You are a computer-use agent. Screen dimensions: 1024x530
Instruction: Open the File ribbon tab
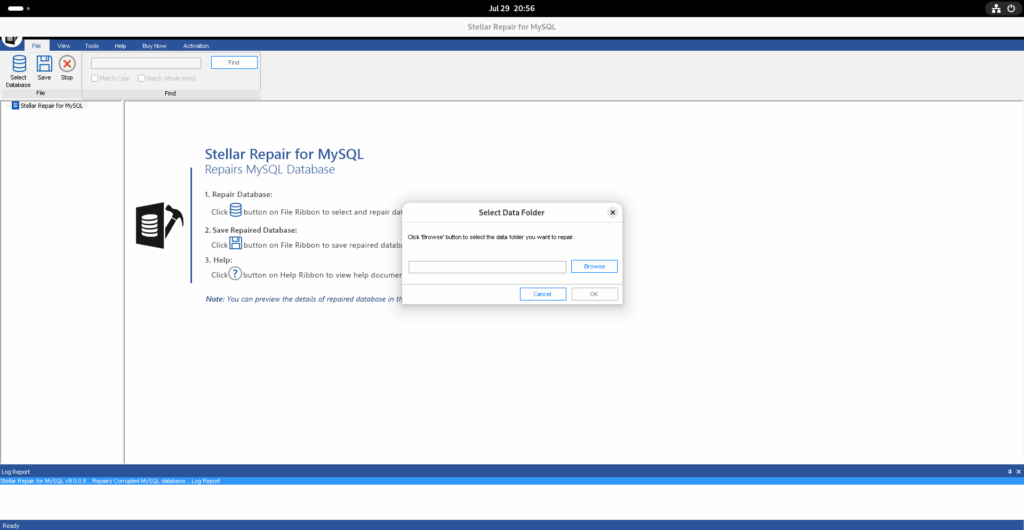[37, 46]
